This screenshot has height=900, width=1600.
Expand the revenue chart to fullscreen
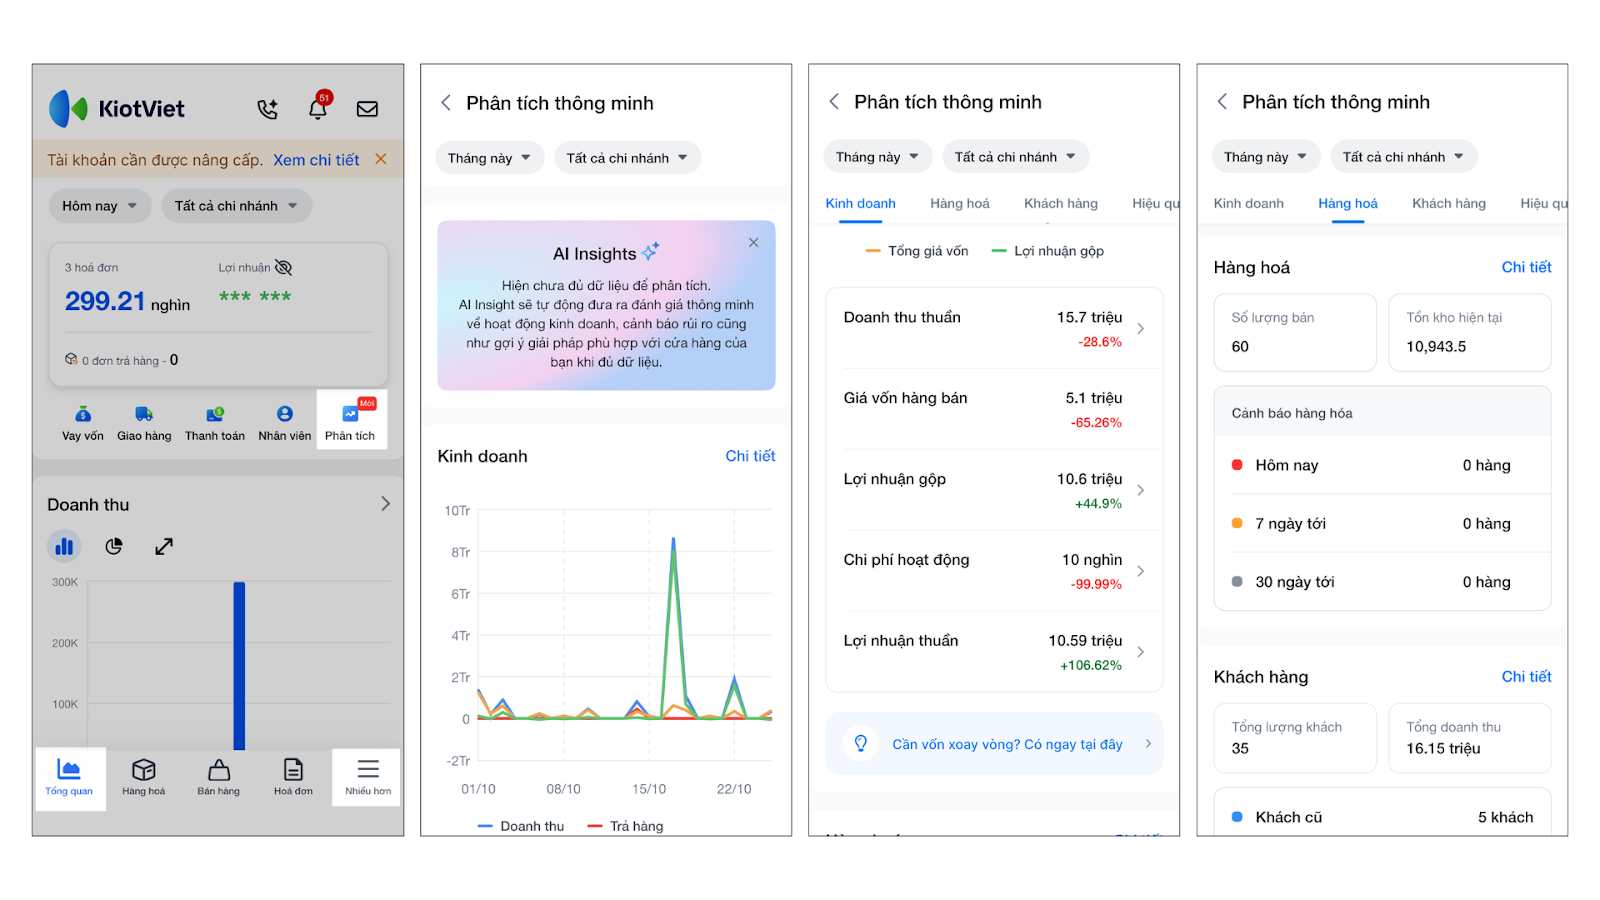[164, 546]
